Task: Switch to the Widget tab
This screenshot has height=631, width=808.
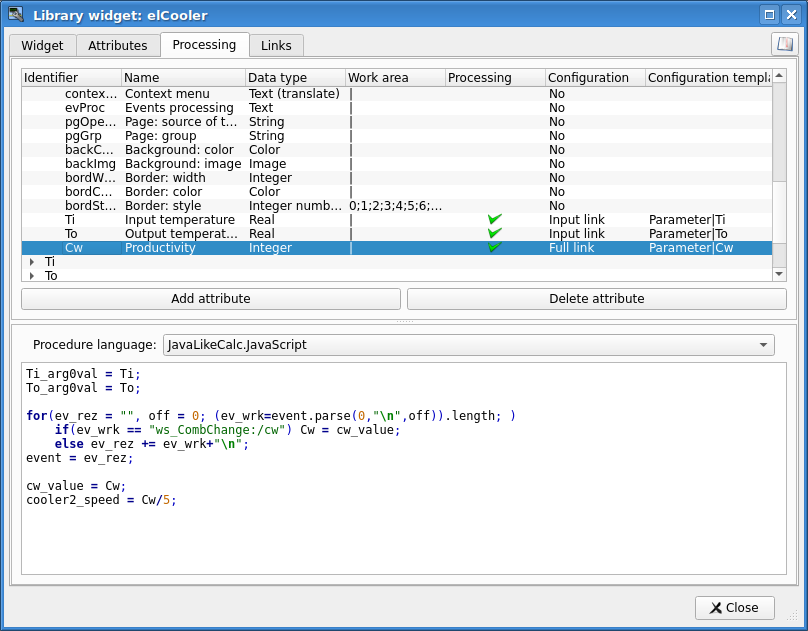Action: click(42, 46)
